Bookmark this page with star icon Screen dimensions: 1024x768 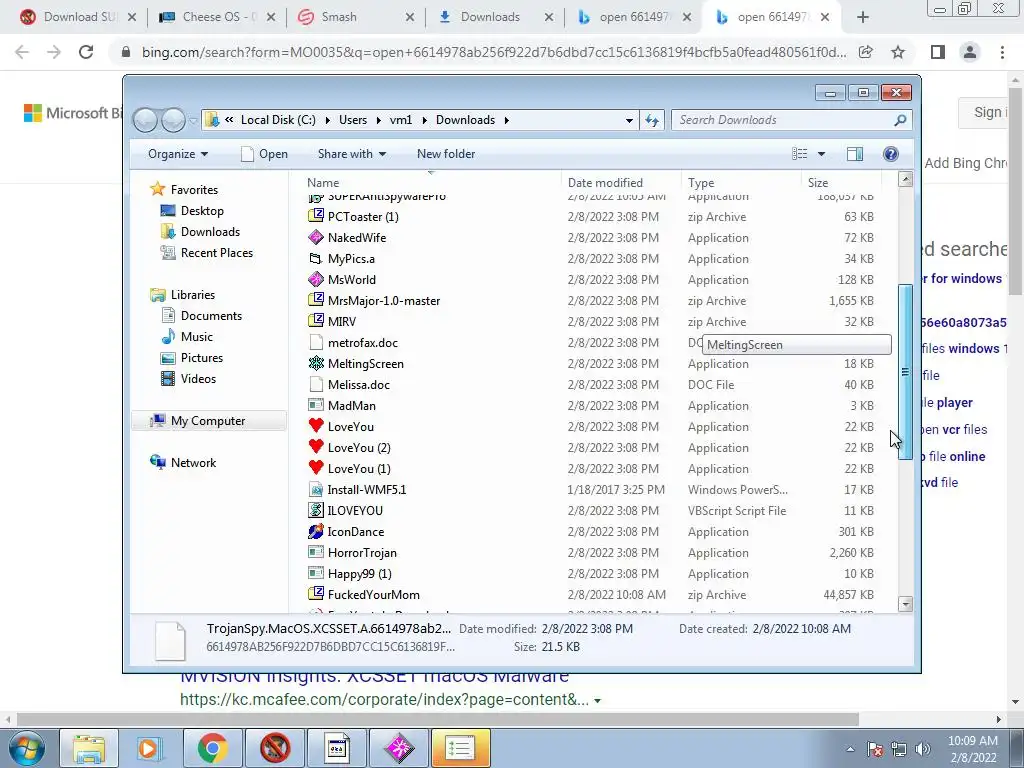coord(898,52)
